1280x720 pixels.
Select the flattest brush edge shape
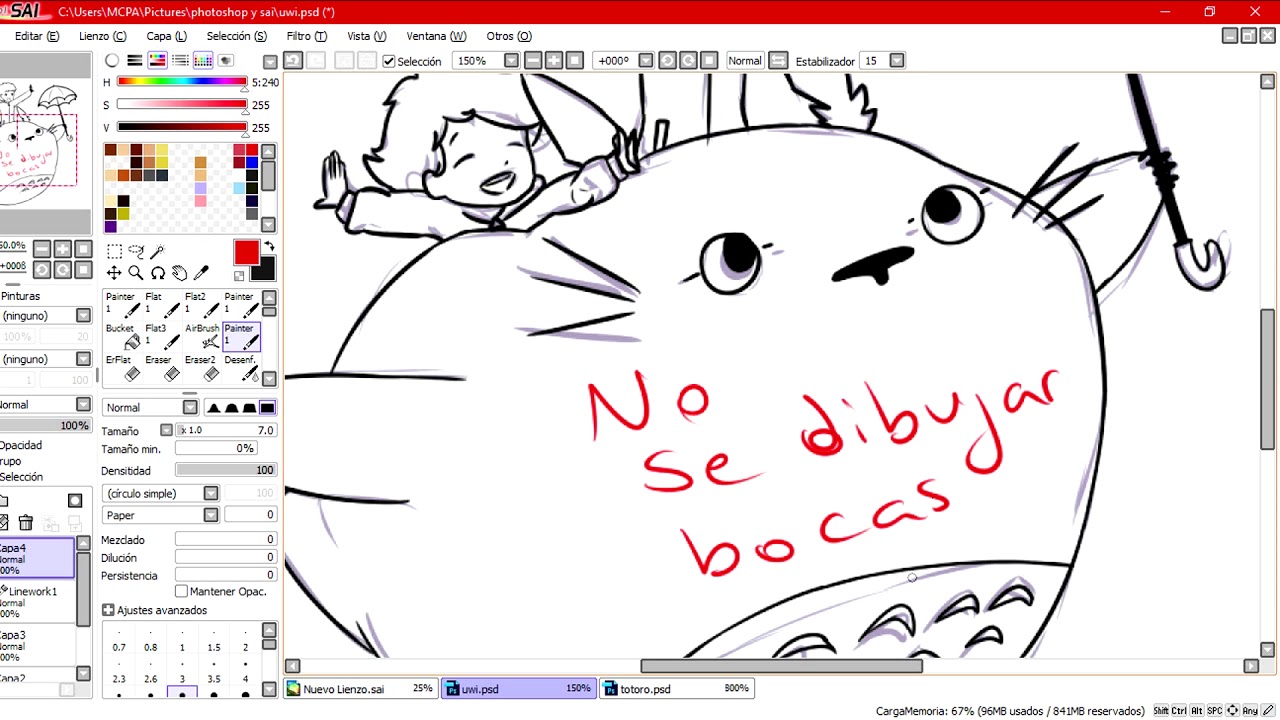[267, 407]
